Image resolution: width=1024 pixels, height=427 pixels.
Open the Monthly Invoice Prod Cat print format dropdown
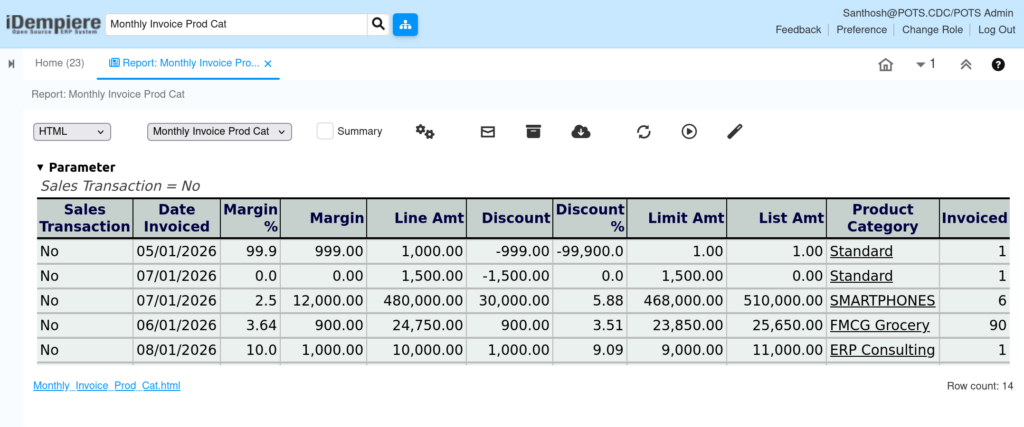219,131
